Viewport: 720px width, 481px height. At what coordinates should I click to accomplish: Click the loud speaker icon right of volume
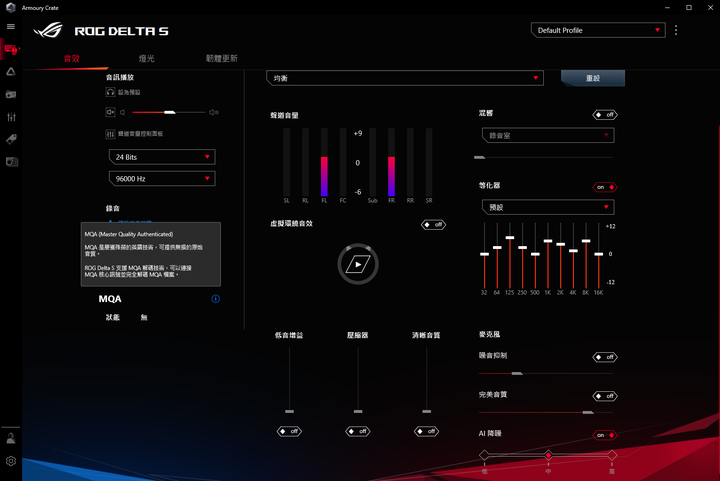pos(214,112)
